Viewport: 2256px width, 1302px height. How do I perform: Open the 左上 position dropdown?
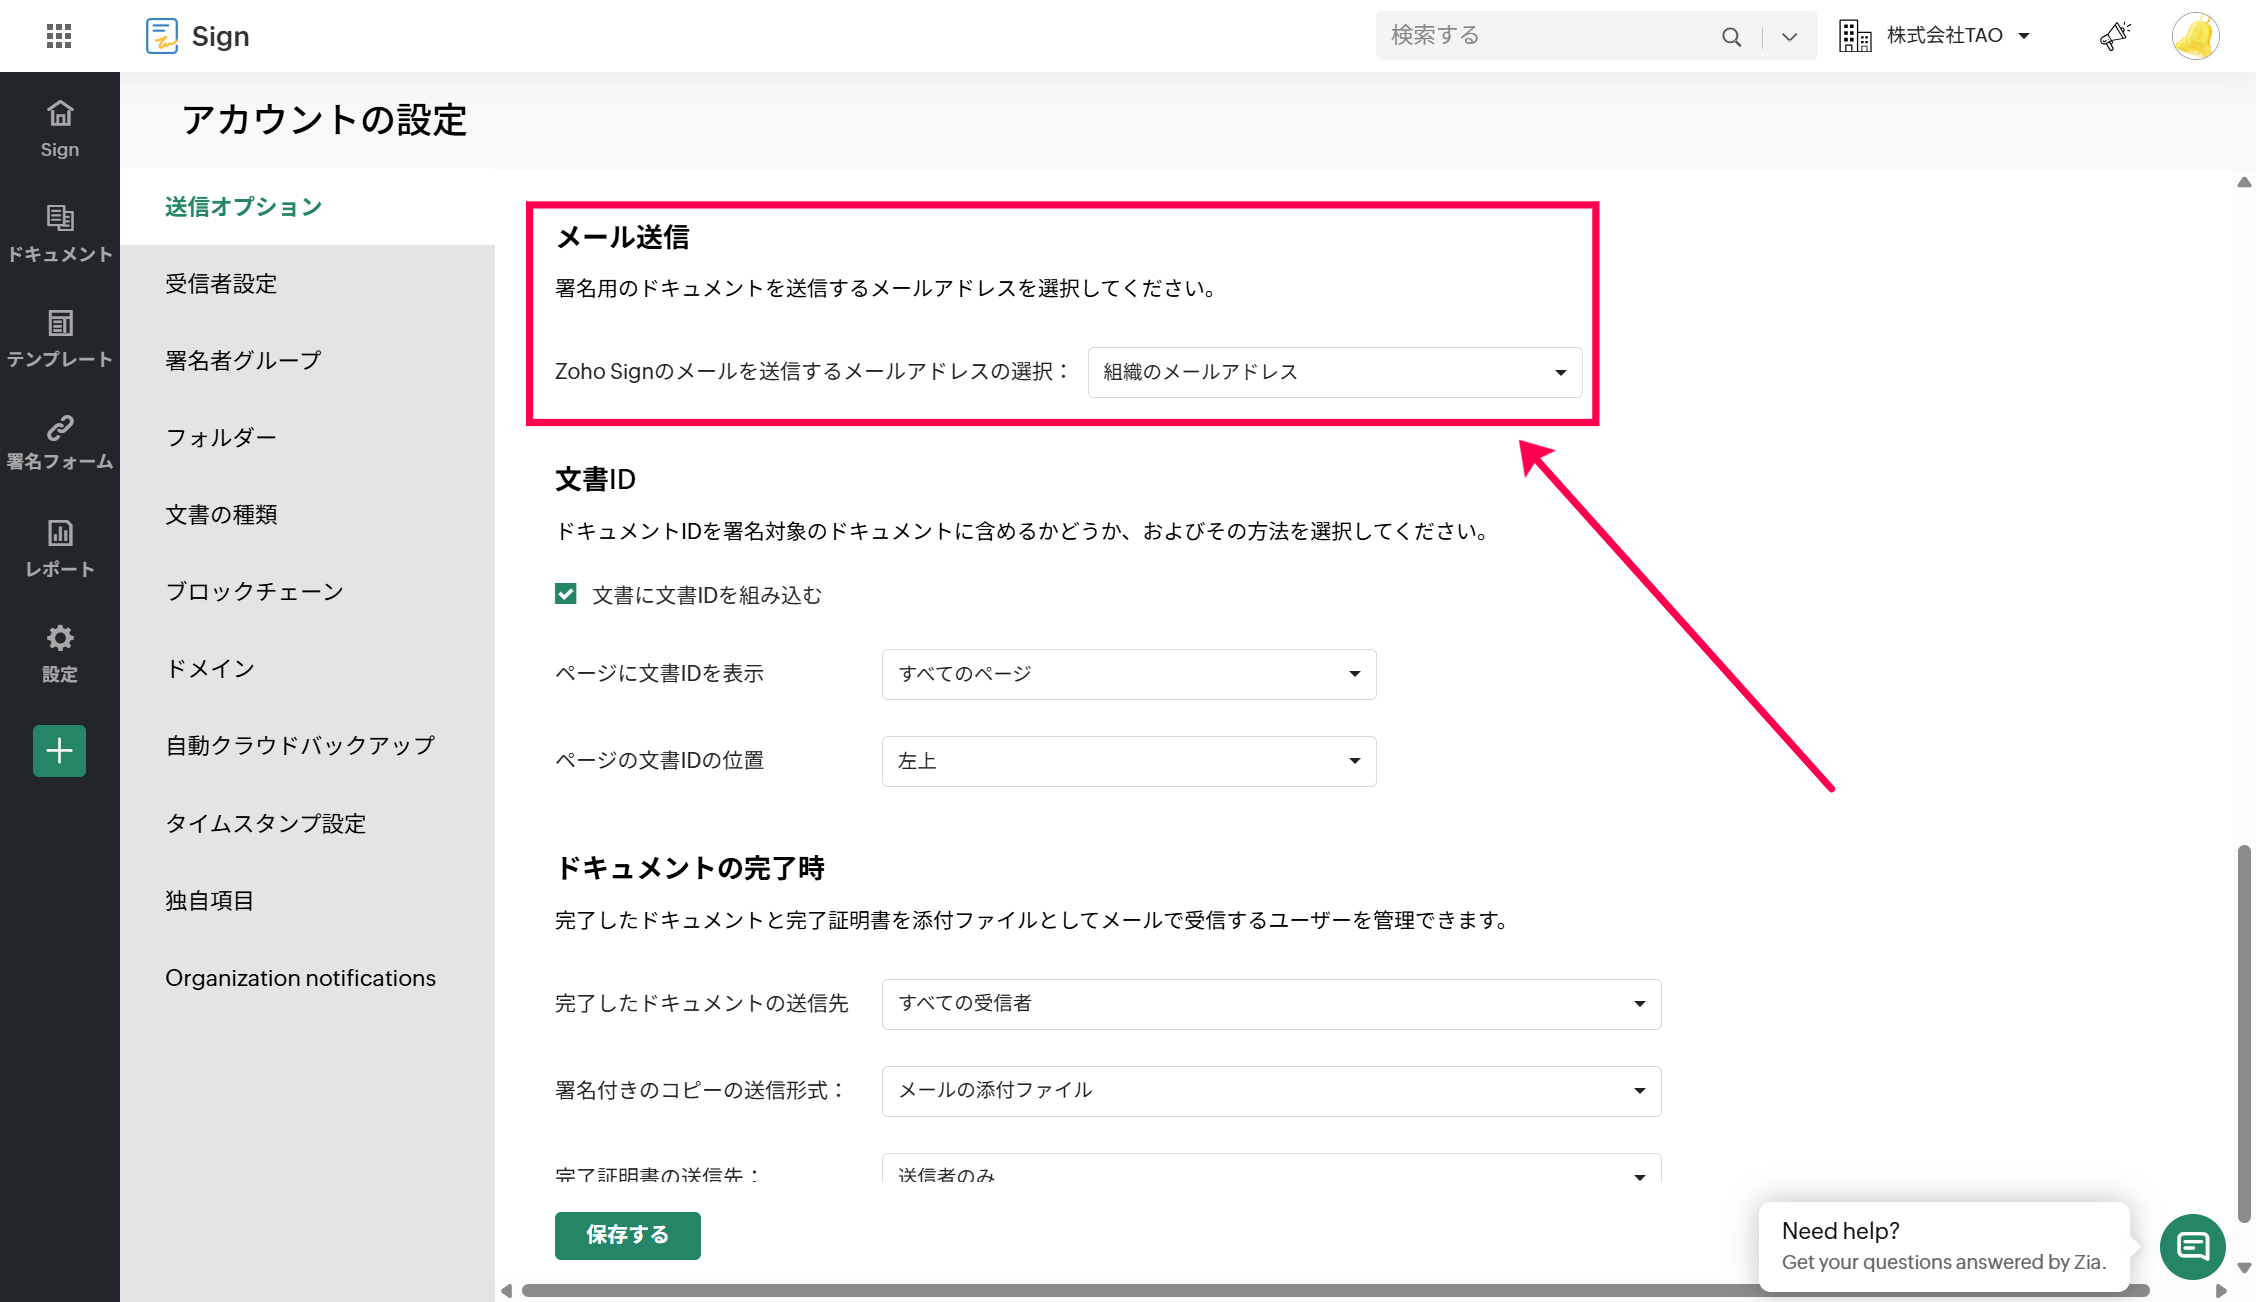click(x=1128, y=761)
